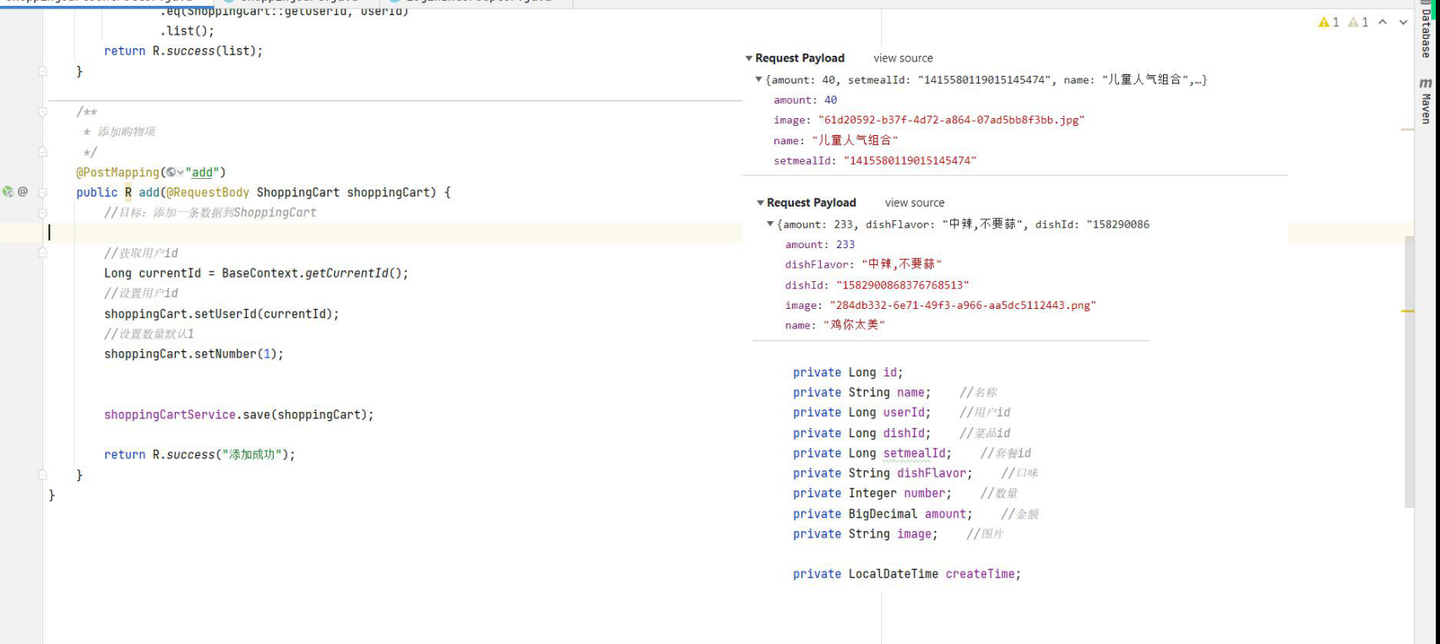
Task: Toggle fold marker at add method end
Action: 42,475
